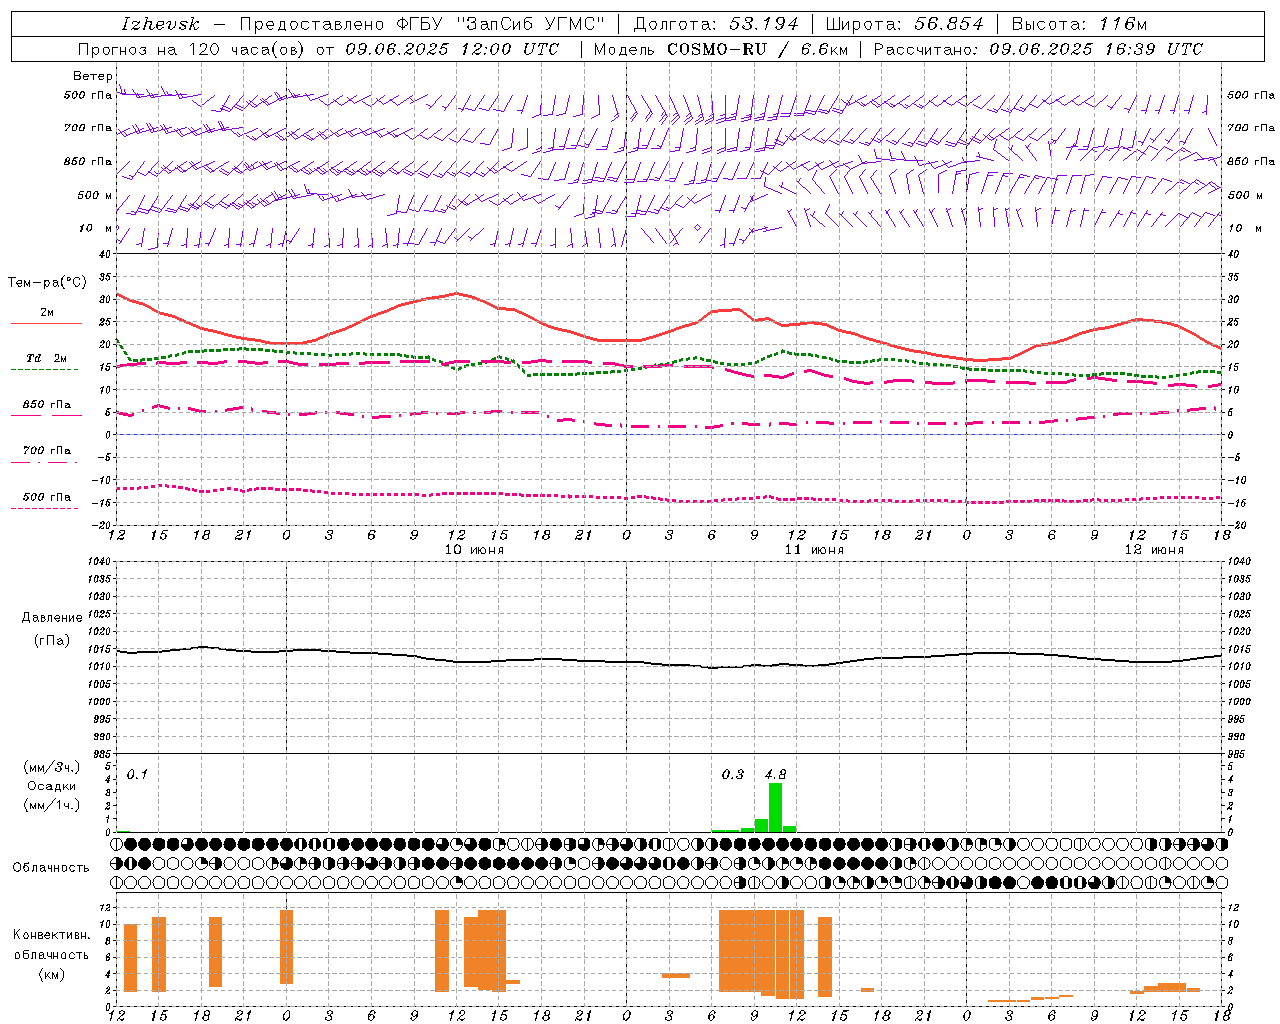Click the "Прогноз на 120 часа(ов)" text
Image resolution: width=1280 pixels, height=1024 pixels.
tap(192, 49)
